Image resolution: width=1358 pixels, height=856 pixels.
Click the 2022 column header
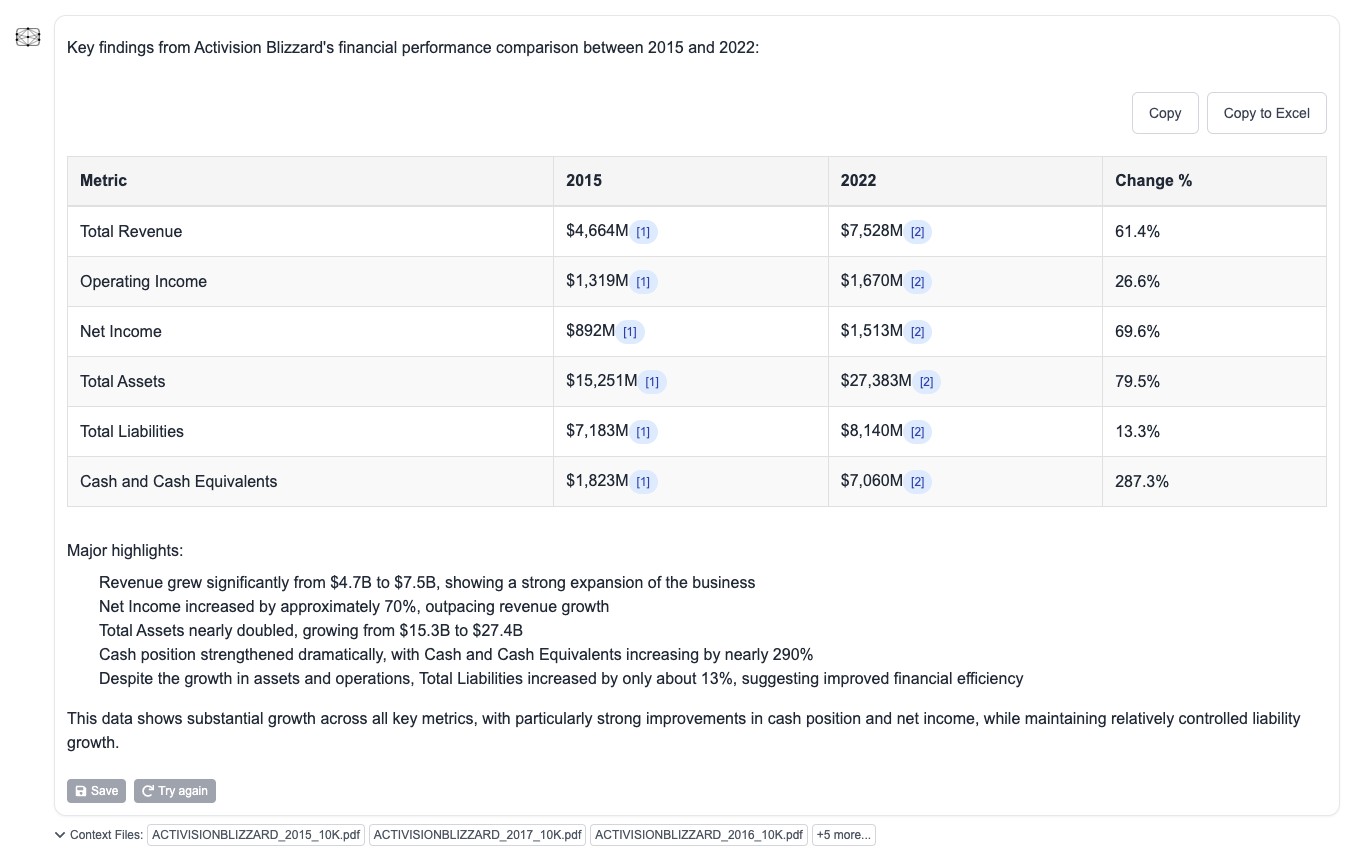[965, 181]
